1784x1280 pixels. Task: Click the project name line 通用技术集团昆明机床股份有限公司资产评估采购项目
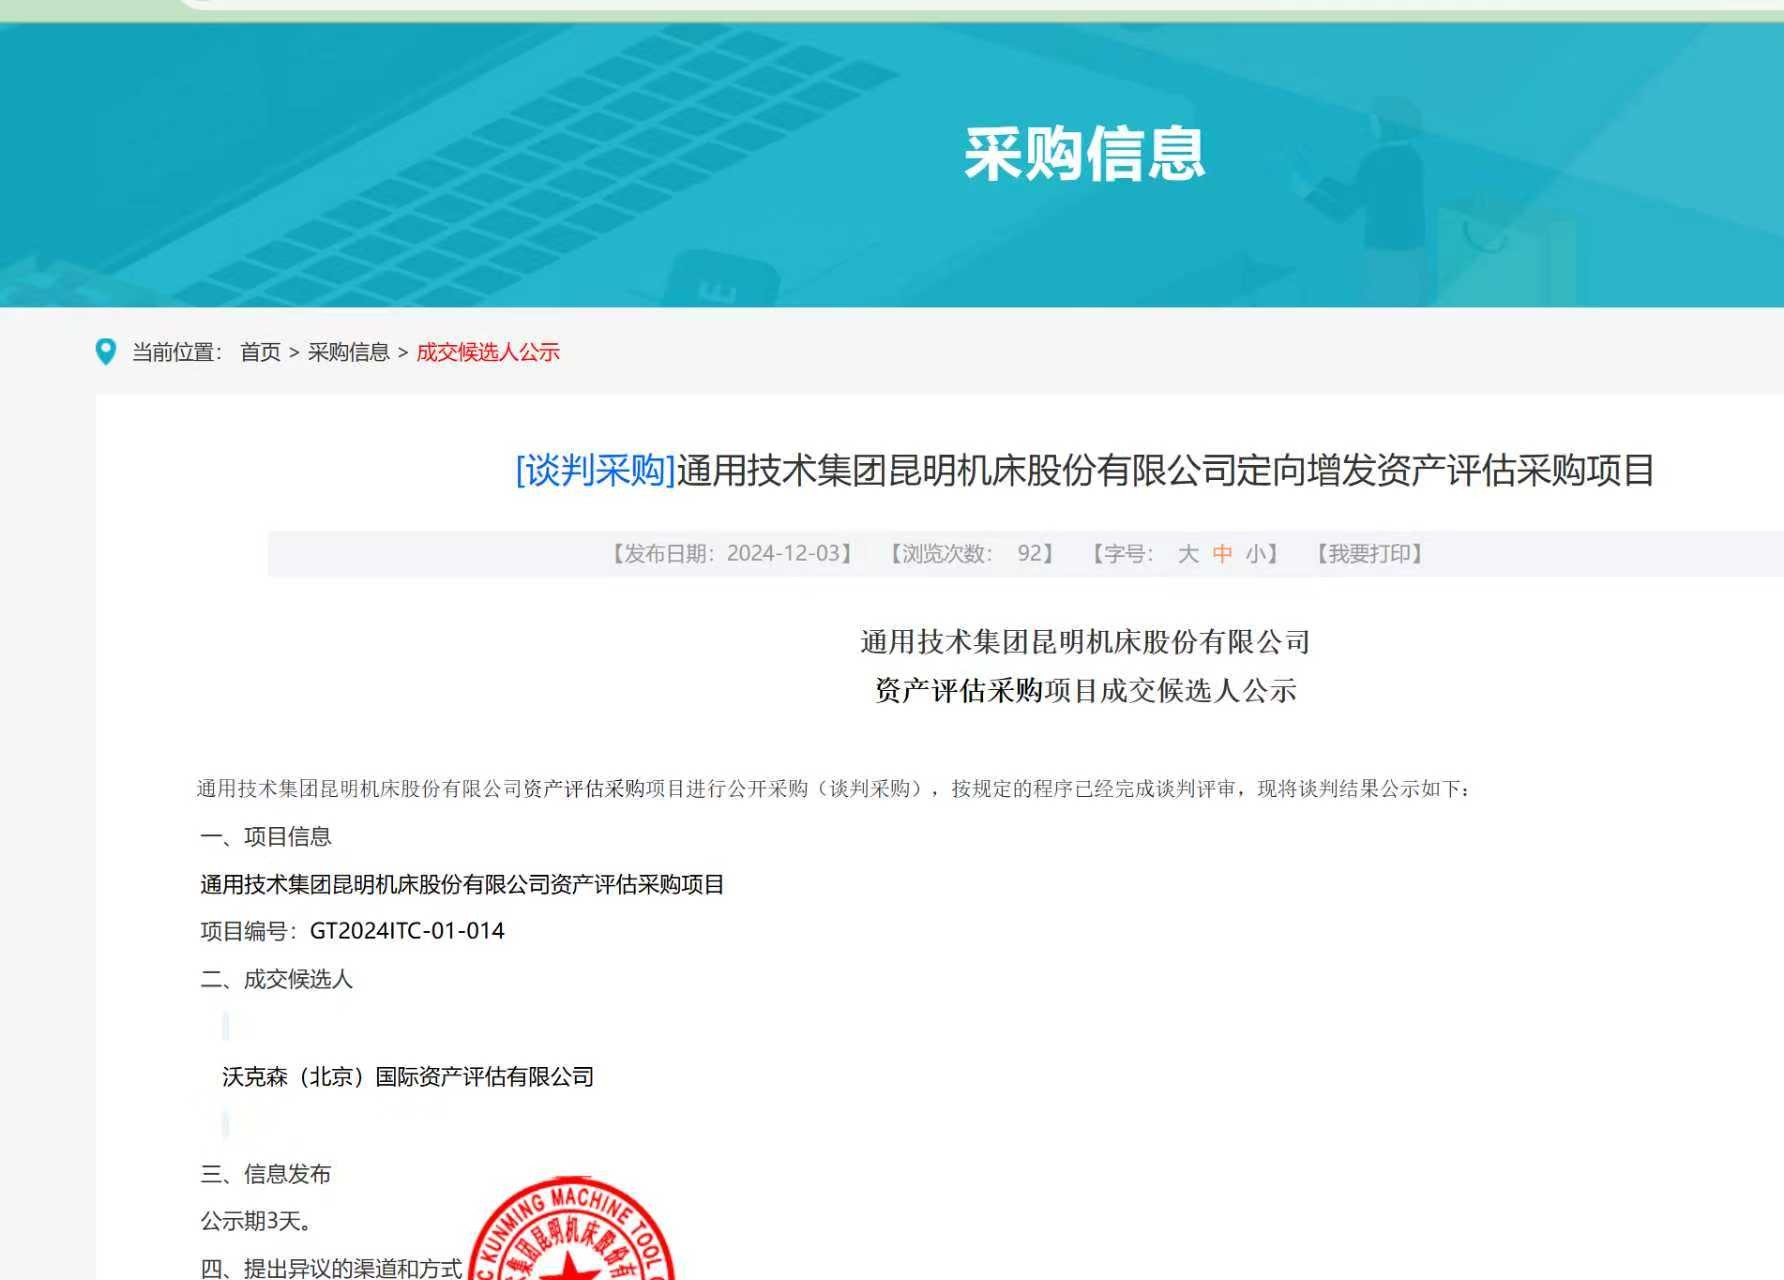462,885
